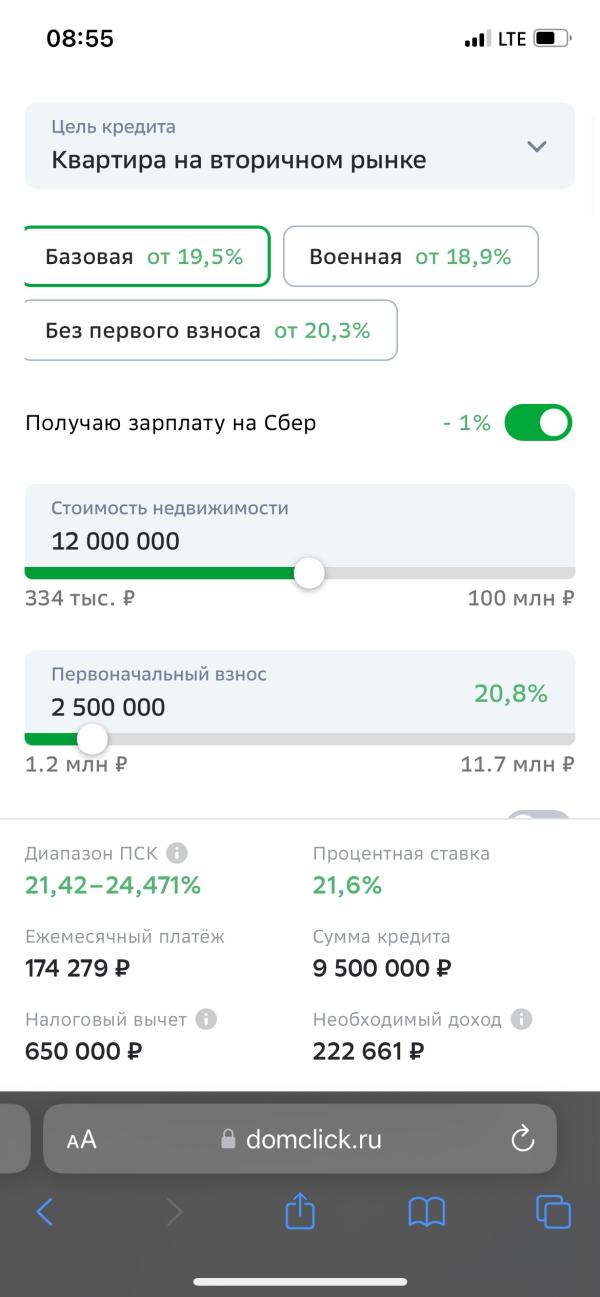This screenshot has height=1297, width=600.
Task: Disable Получаю зарплату на Сбер switch
Action: click(x=538, y=423)
